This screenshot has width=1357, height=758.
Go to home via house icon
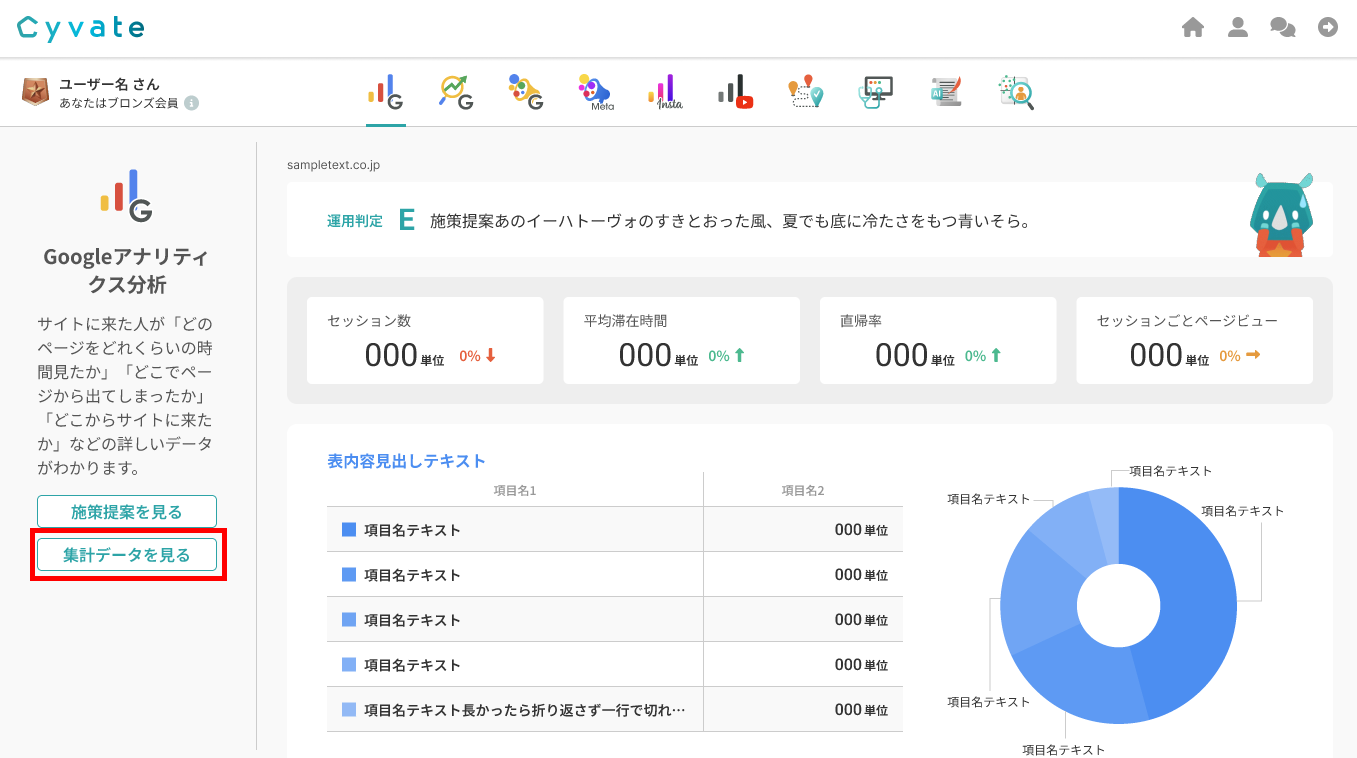[x=1192, y=28]
